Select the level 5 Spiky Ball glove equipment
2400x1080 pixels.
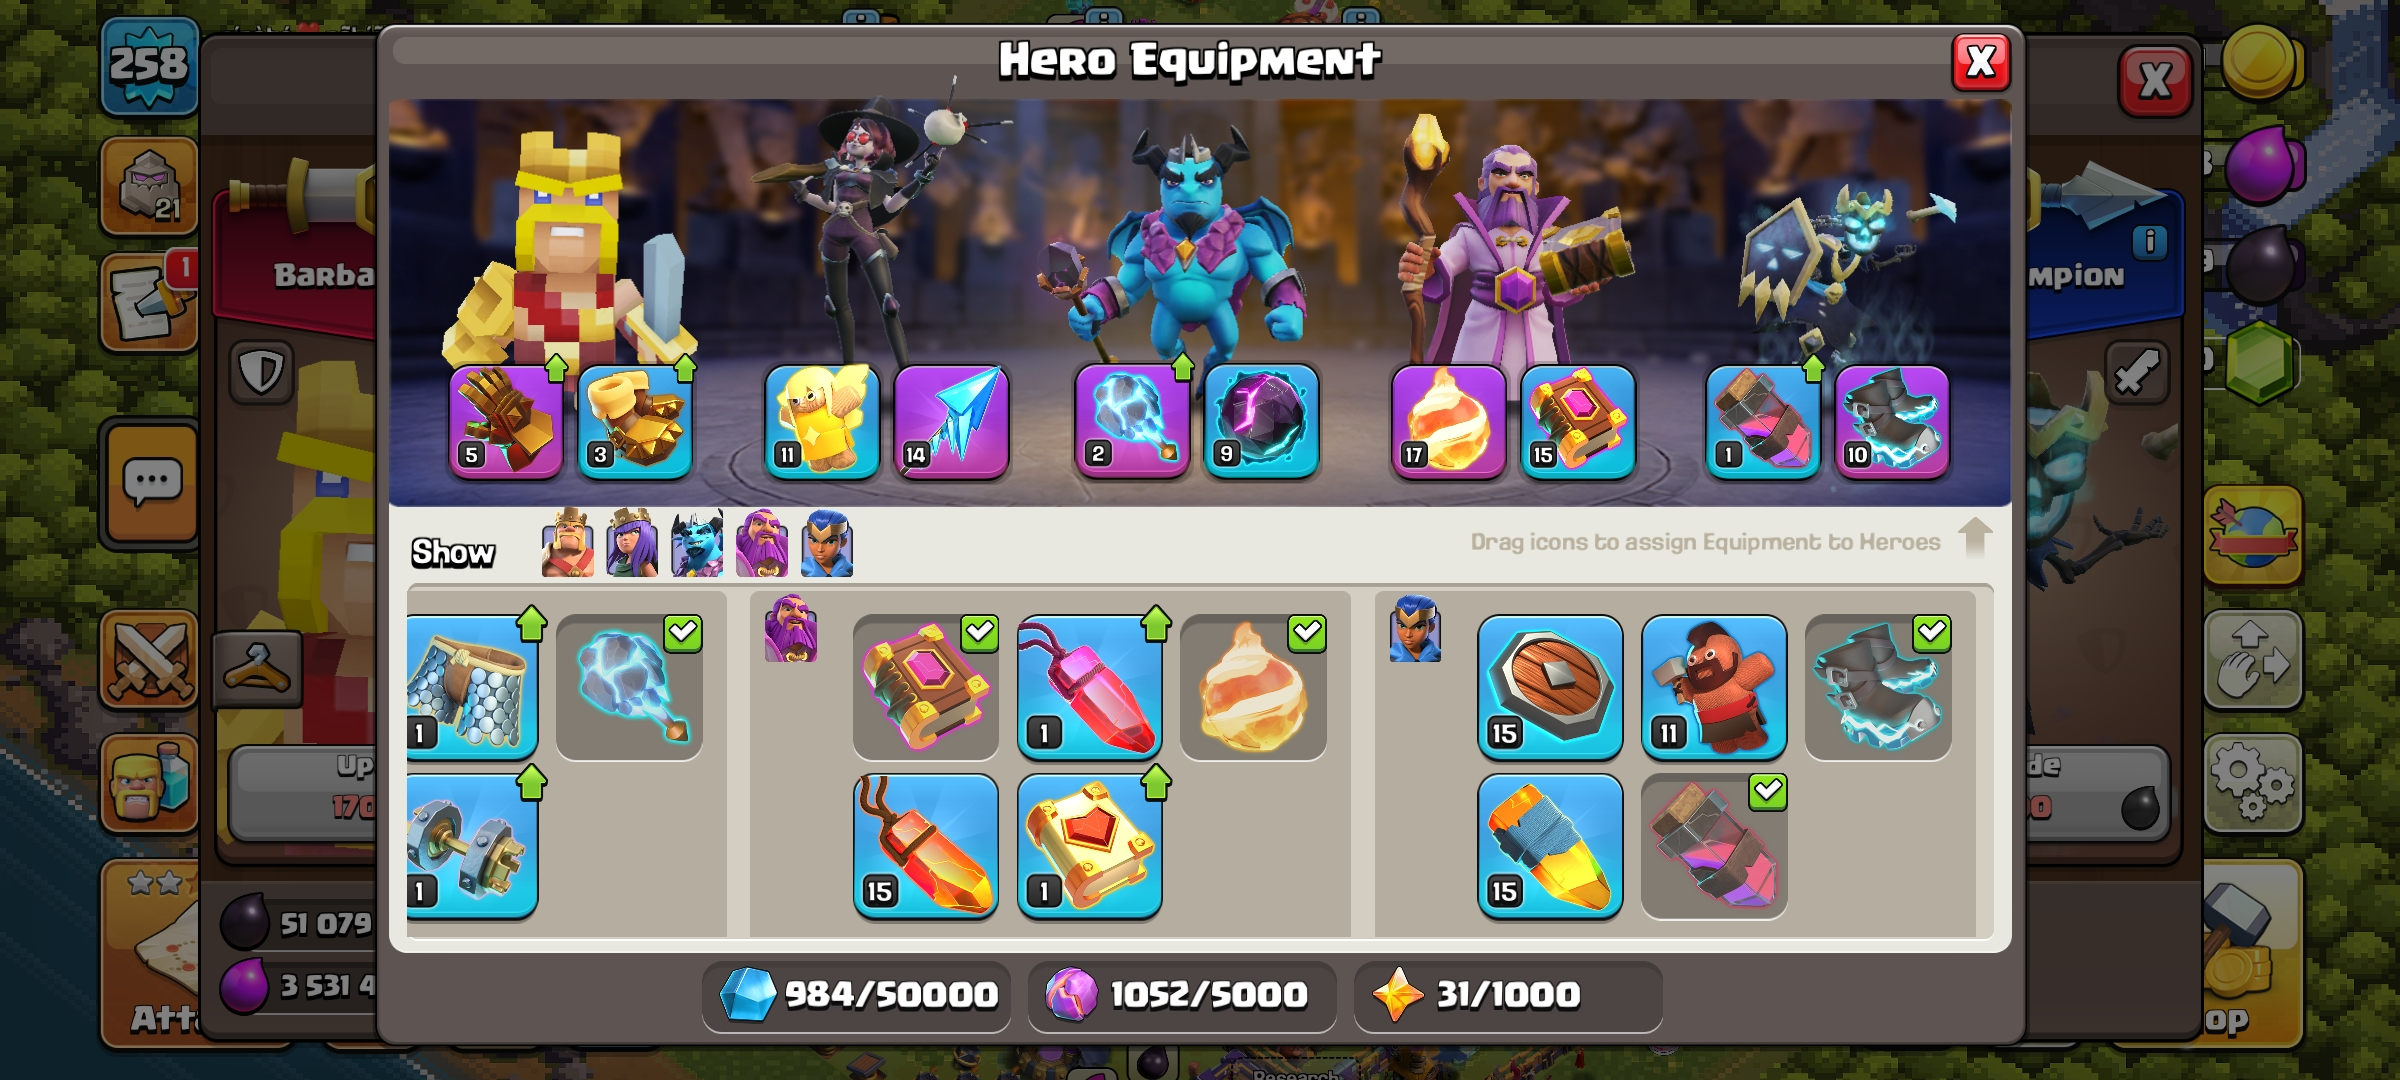(x=506, y=421)
